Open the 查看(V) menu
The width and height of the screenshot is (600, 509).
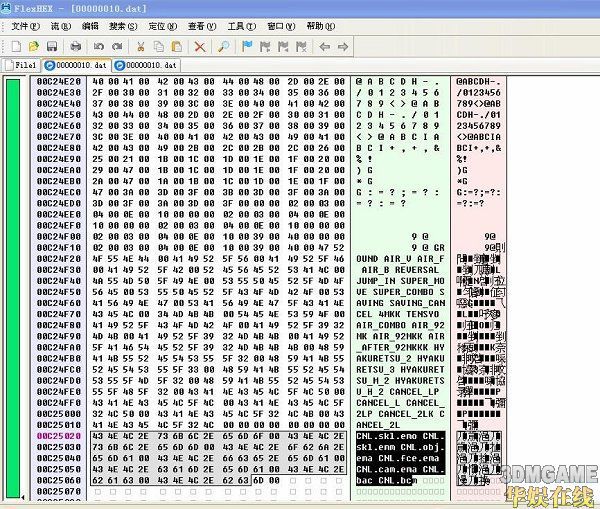(202, 26)
